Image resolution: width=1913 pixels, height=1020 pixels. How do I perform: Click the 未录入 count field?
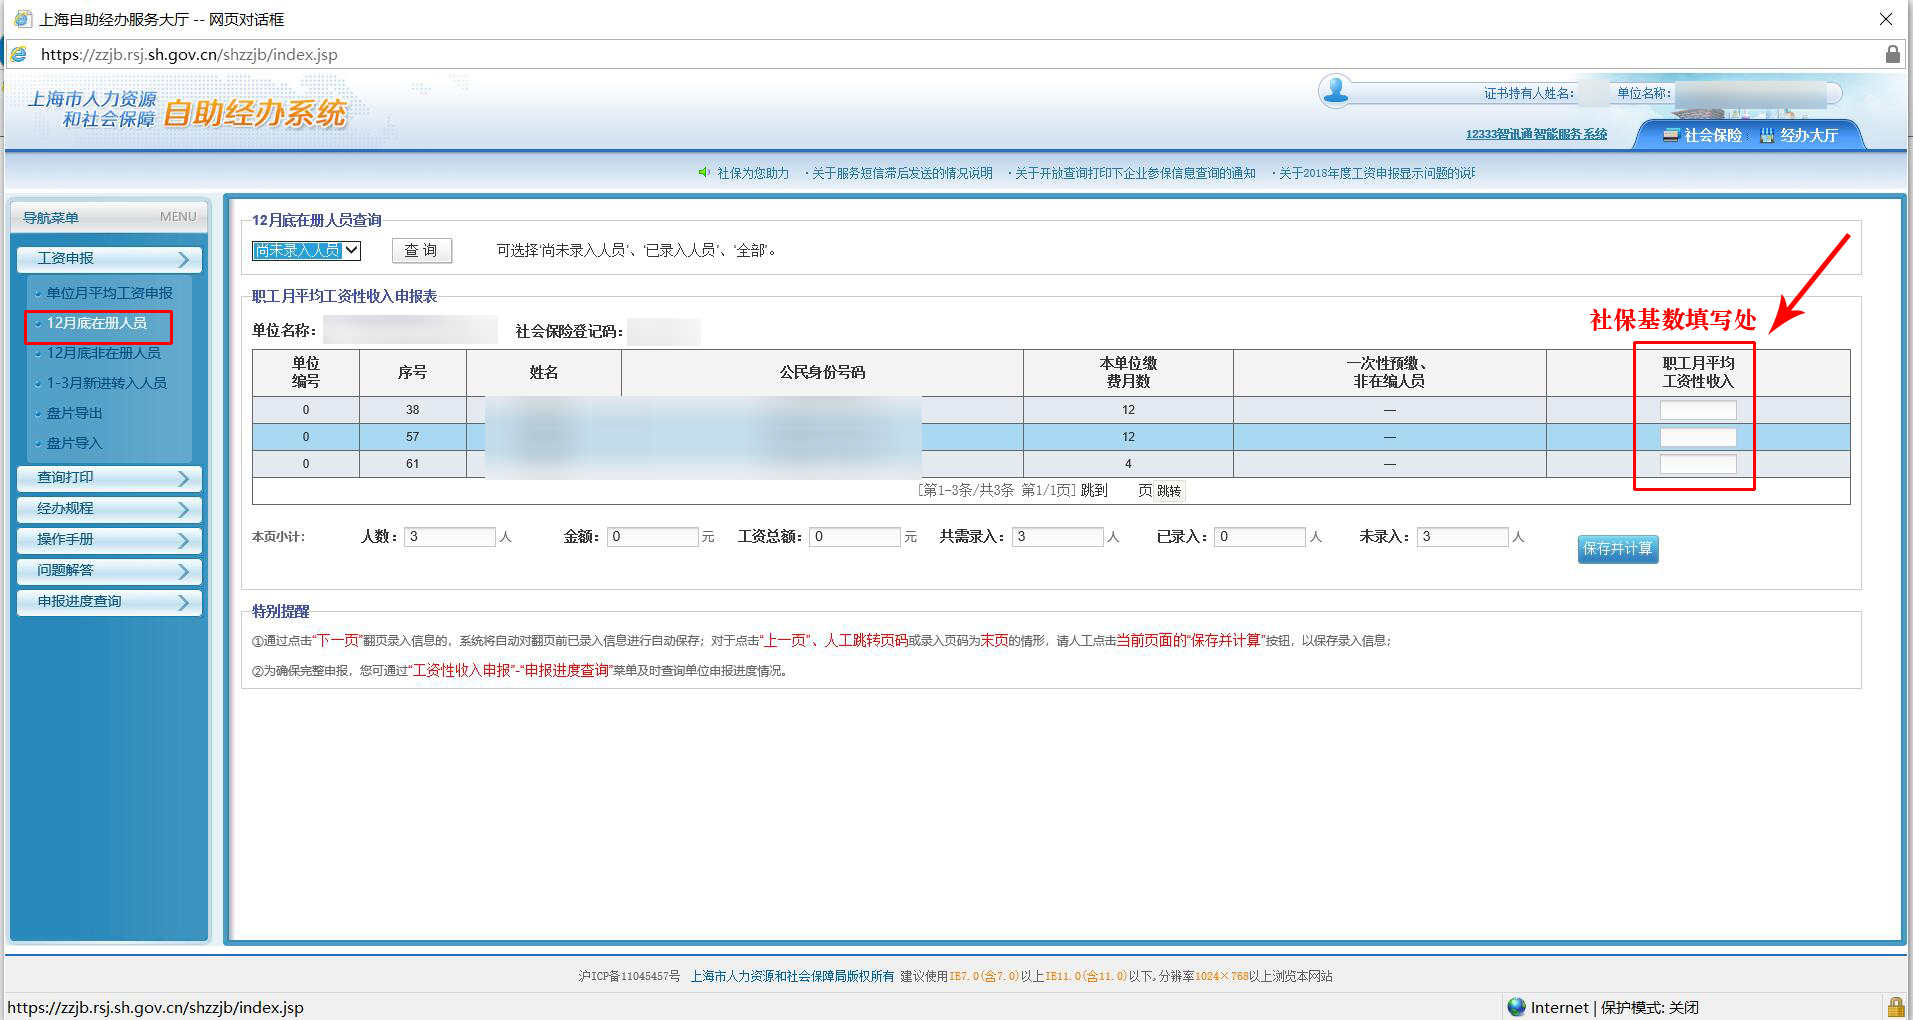[x=1462, y=537]
